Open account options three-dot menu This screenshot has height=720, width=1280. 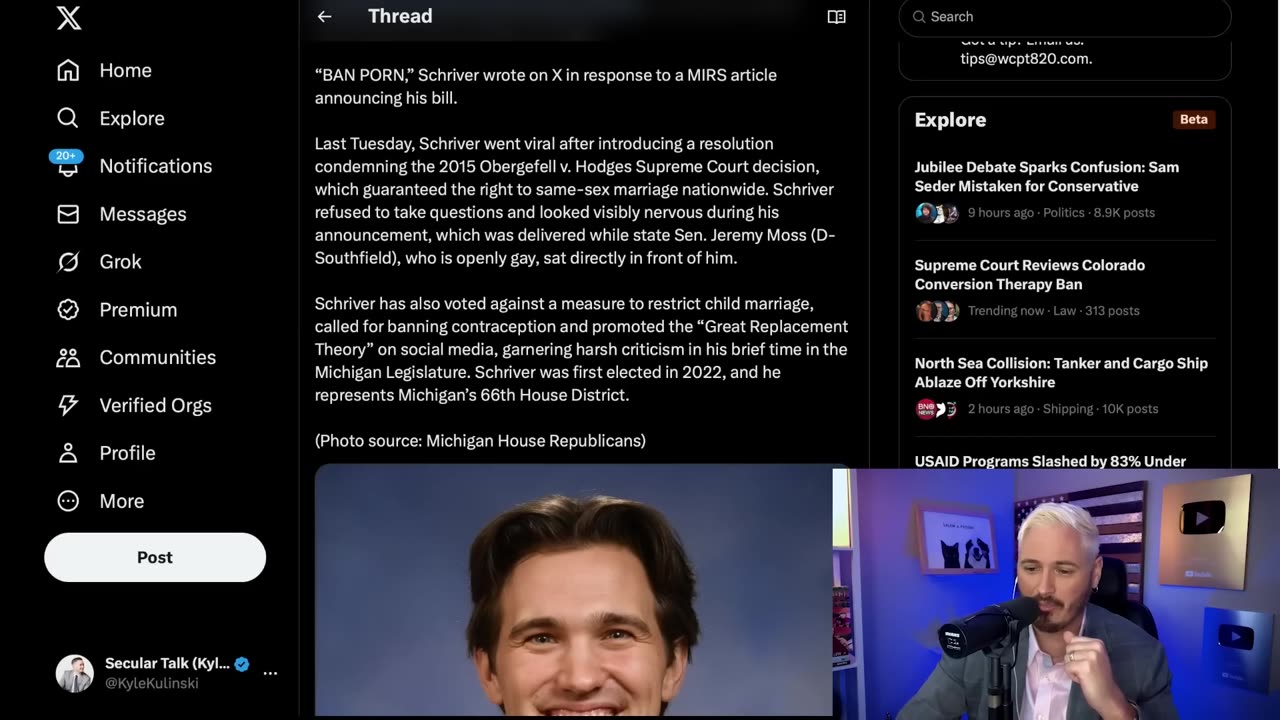[x=270, y=673]
